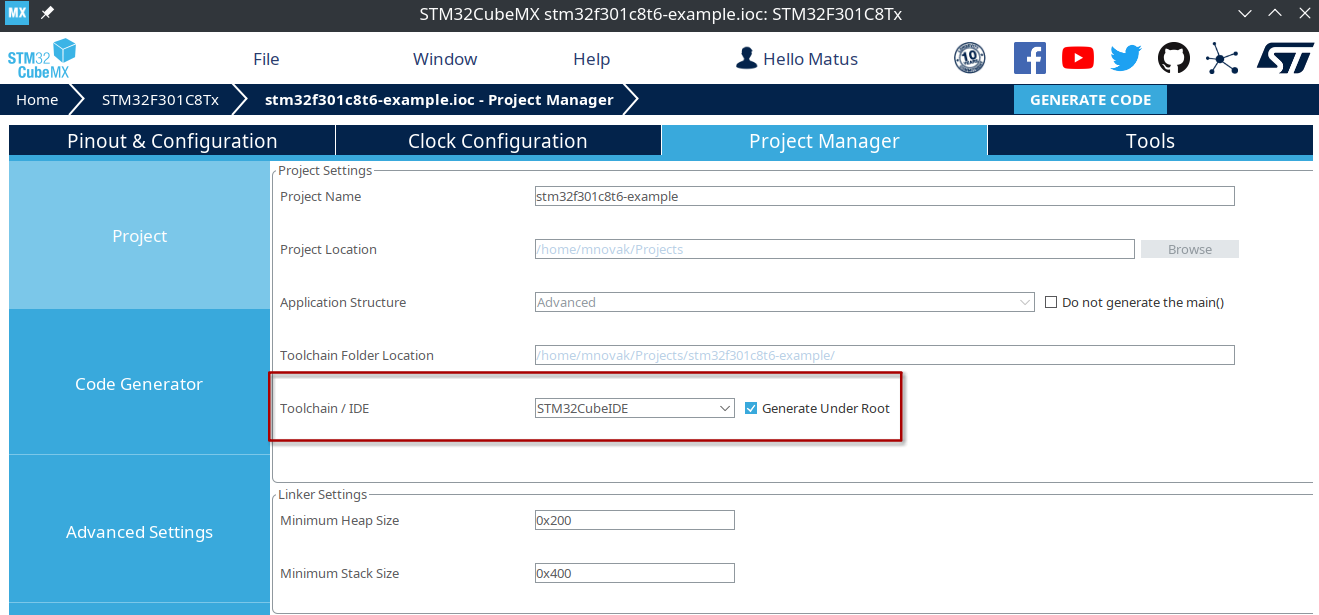
Task: Open the Application Structure dropdown
Action: 784,302
